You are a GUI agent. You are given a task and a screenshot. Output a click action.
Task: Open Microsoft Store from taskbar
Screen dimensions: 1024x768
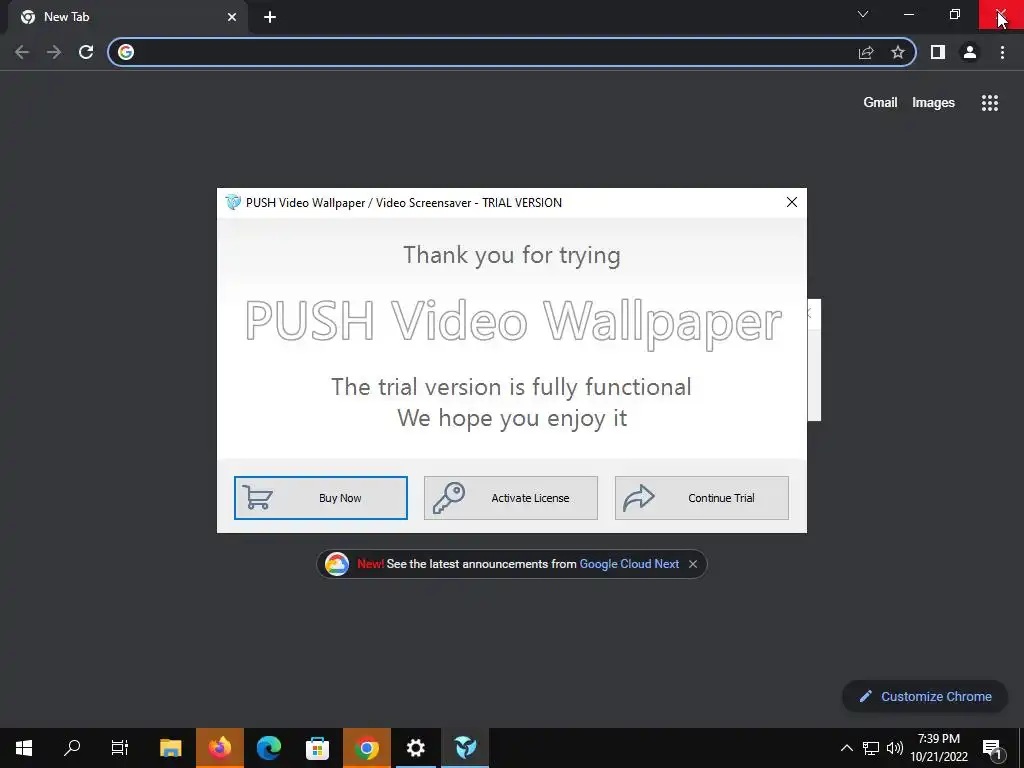pyautogui.click(x=317, y=748)
